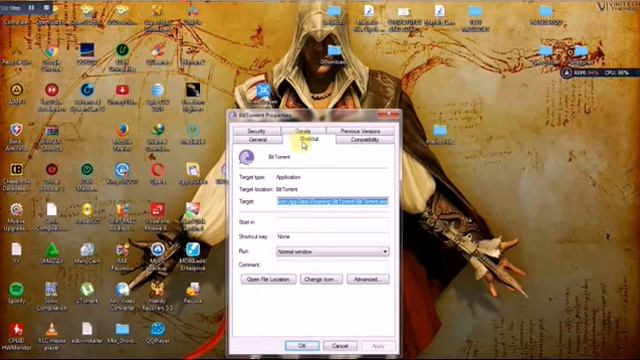
Task: Select the Shortcut tab
Action: point(309,139)
